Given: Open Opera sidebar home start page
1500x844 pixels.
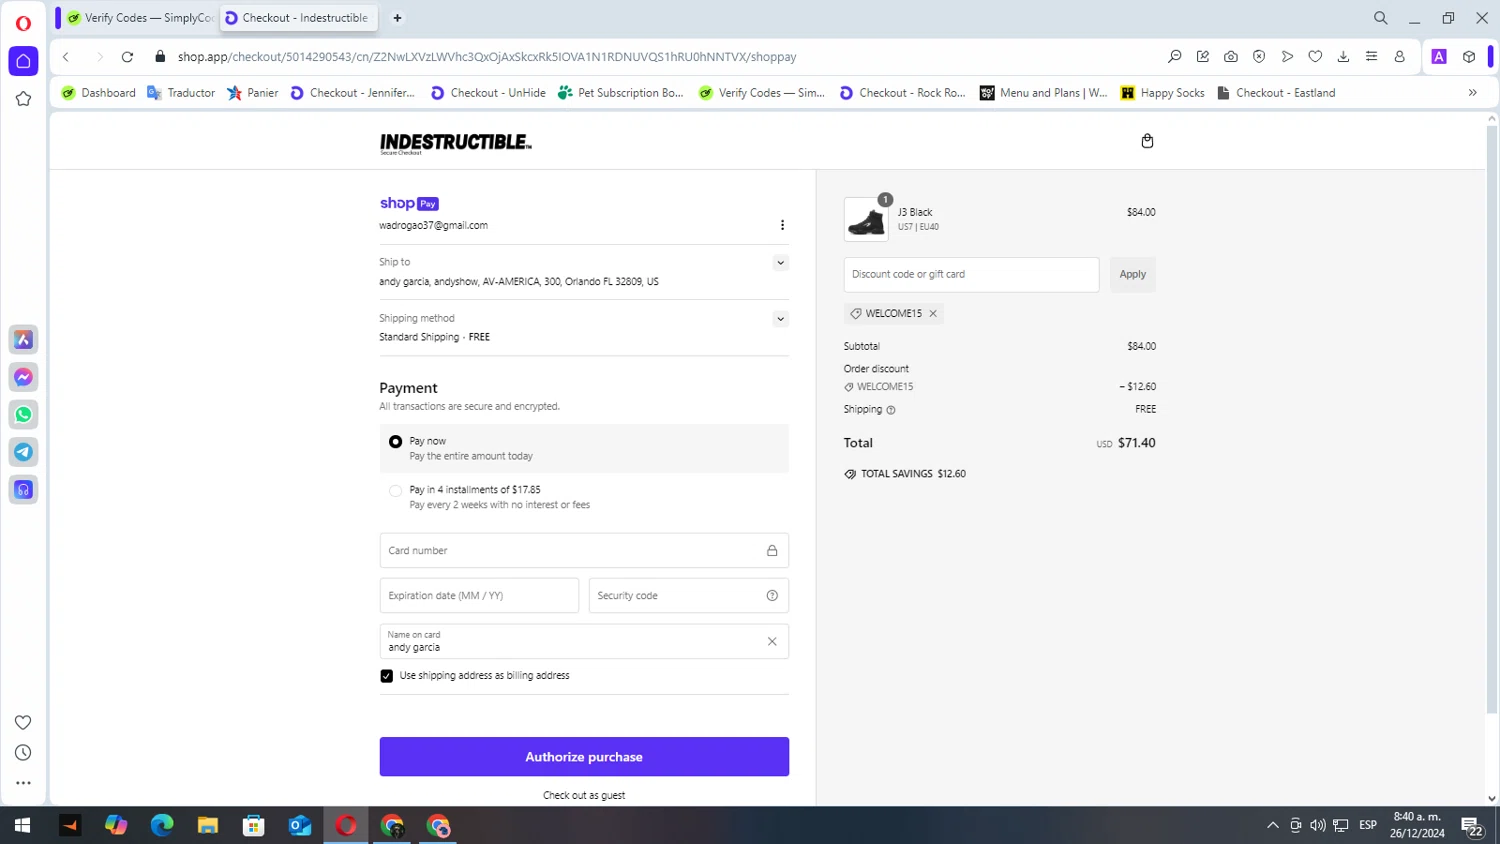Looking at the screenshot, I should [23, 61].
